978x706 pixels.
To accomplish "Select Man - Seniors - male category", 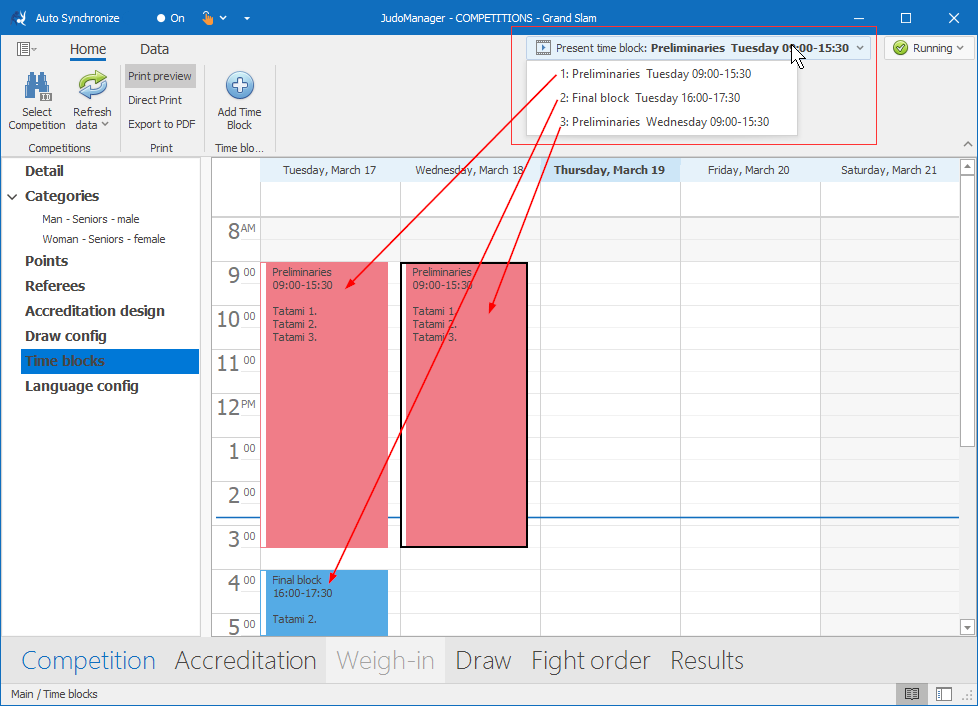I will pos(90,219).
